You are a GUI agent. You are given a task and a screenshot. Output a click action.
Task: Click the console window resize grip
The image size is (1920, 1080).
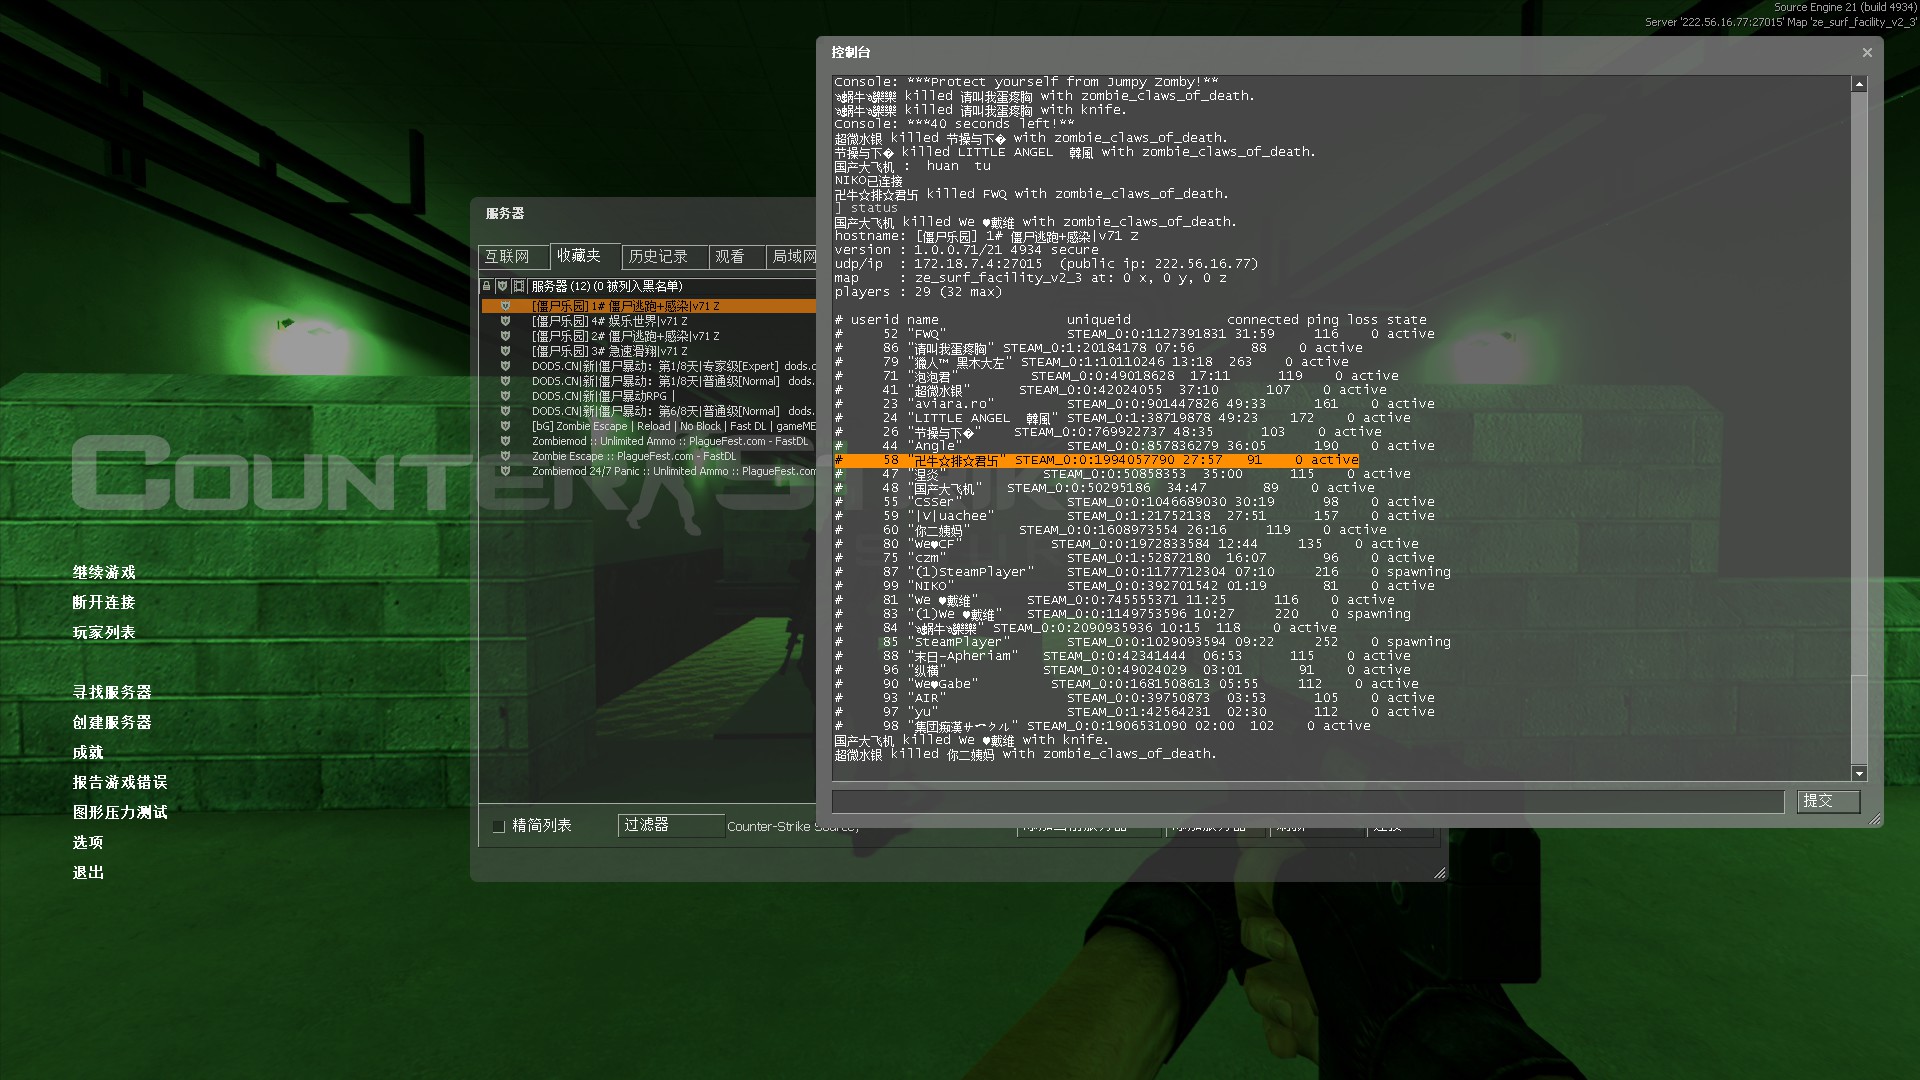coord(1875,819)
